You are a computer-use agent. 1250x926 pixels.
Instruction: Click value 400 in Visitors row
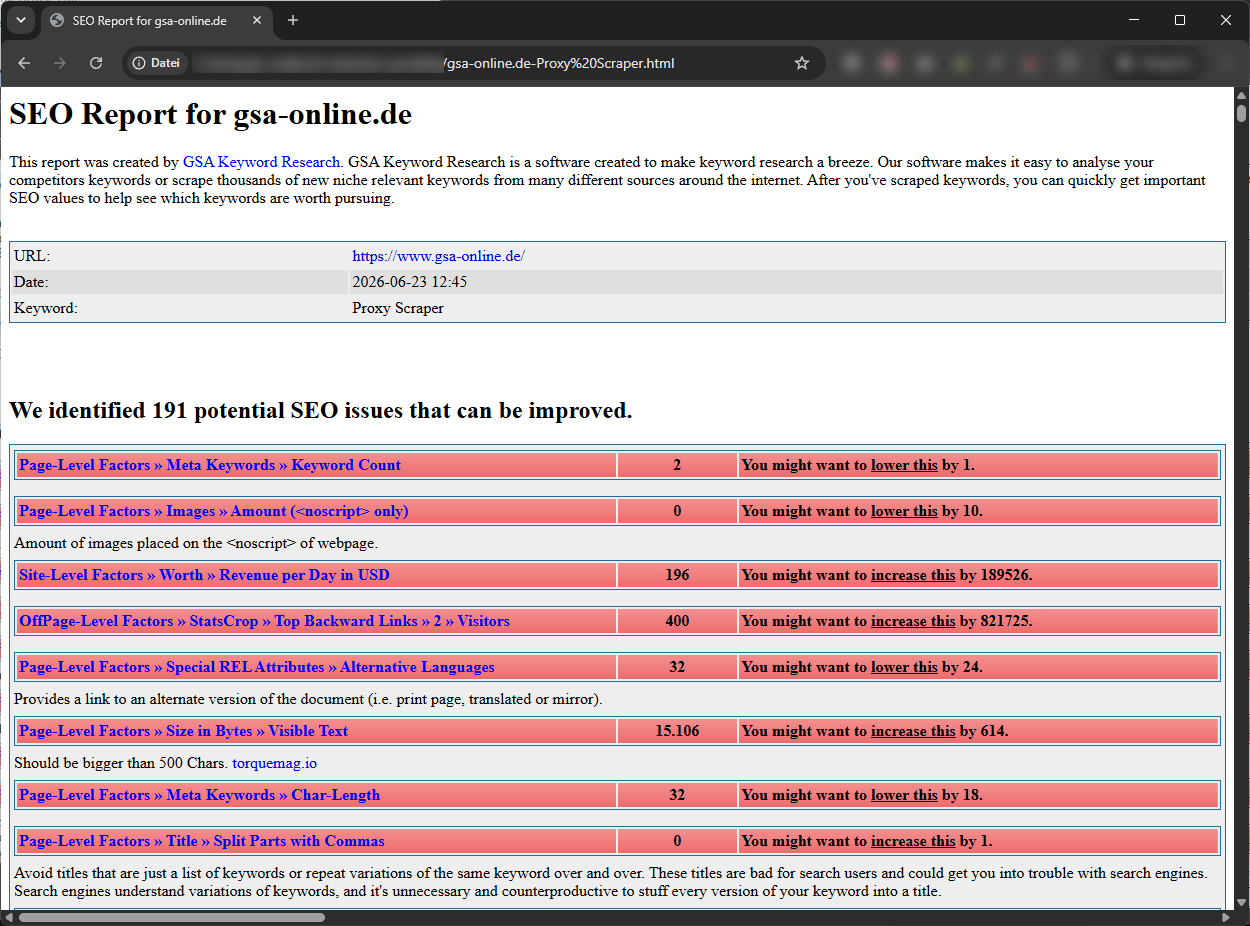pos(677,621)
